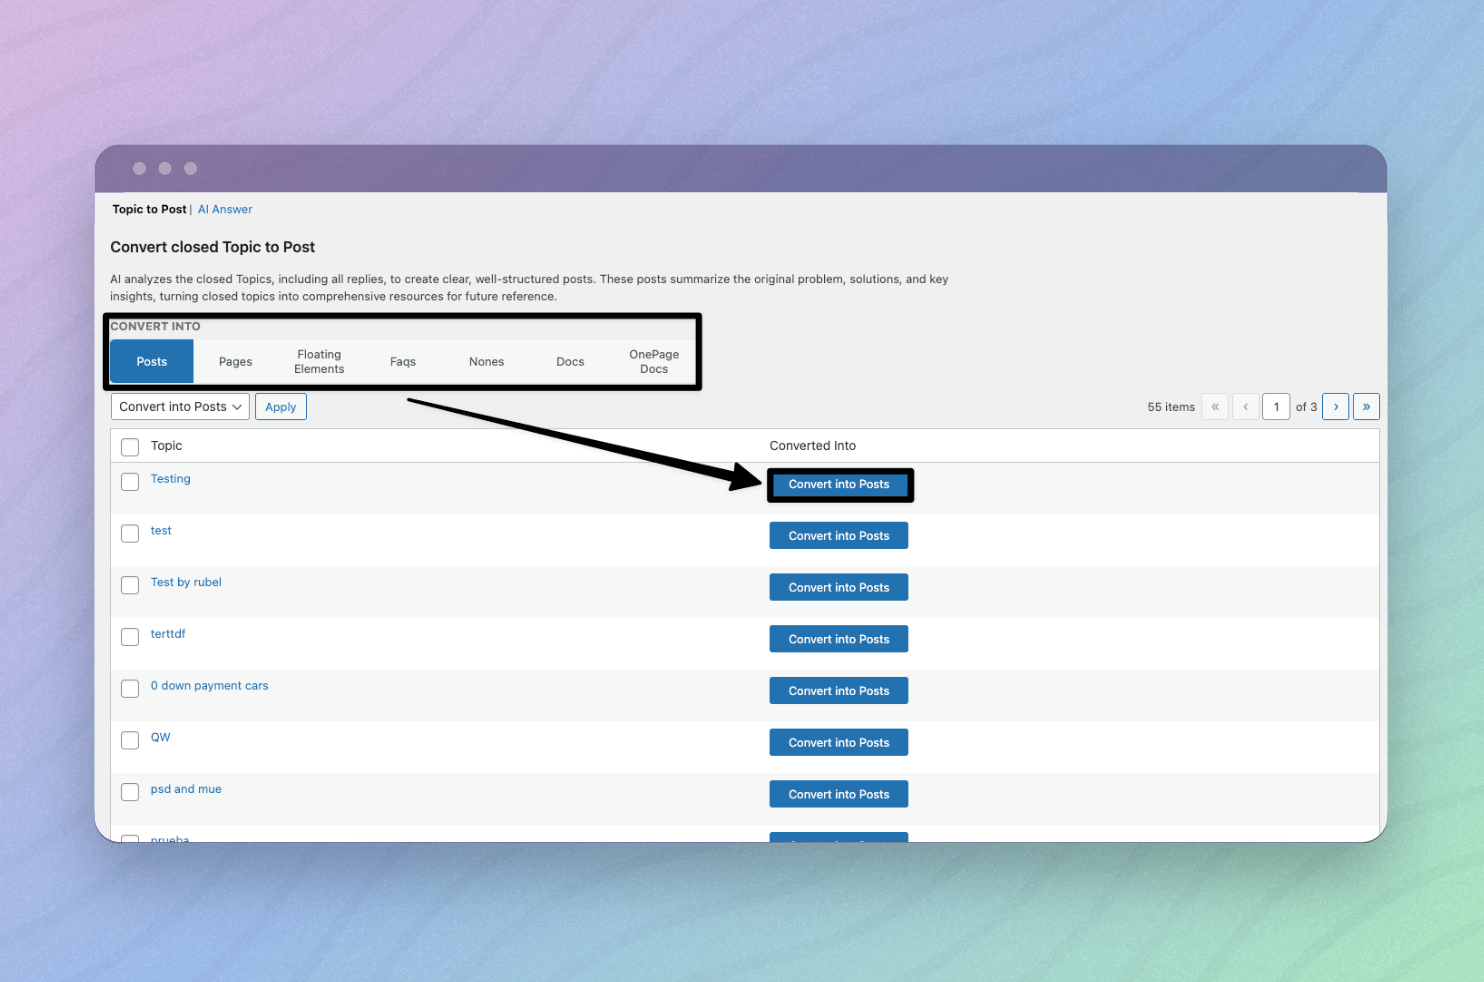Return to first page via « arrow
The height and width of the screenshot is (982, 1484).
coord(1215,406)
